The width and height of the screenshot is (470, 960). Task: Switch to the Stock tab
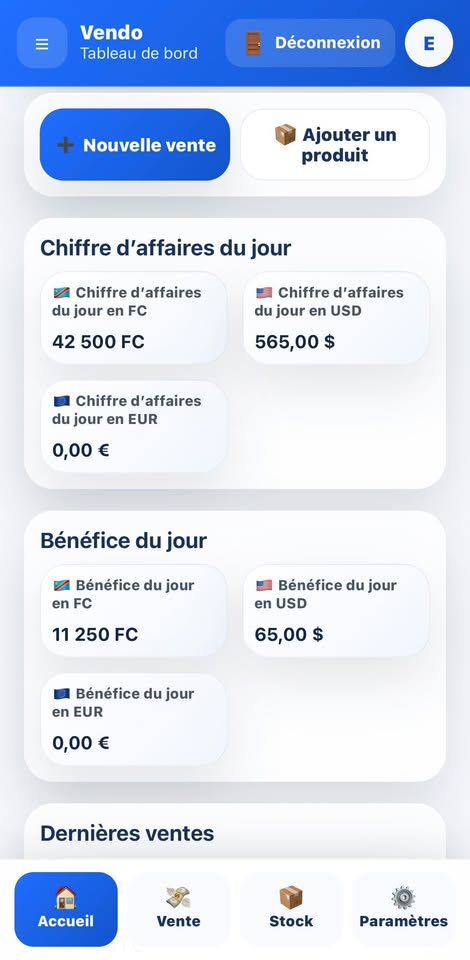point(291,909)
